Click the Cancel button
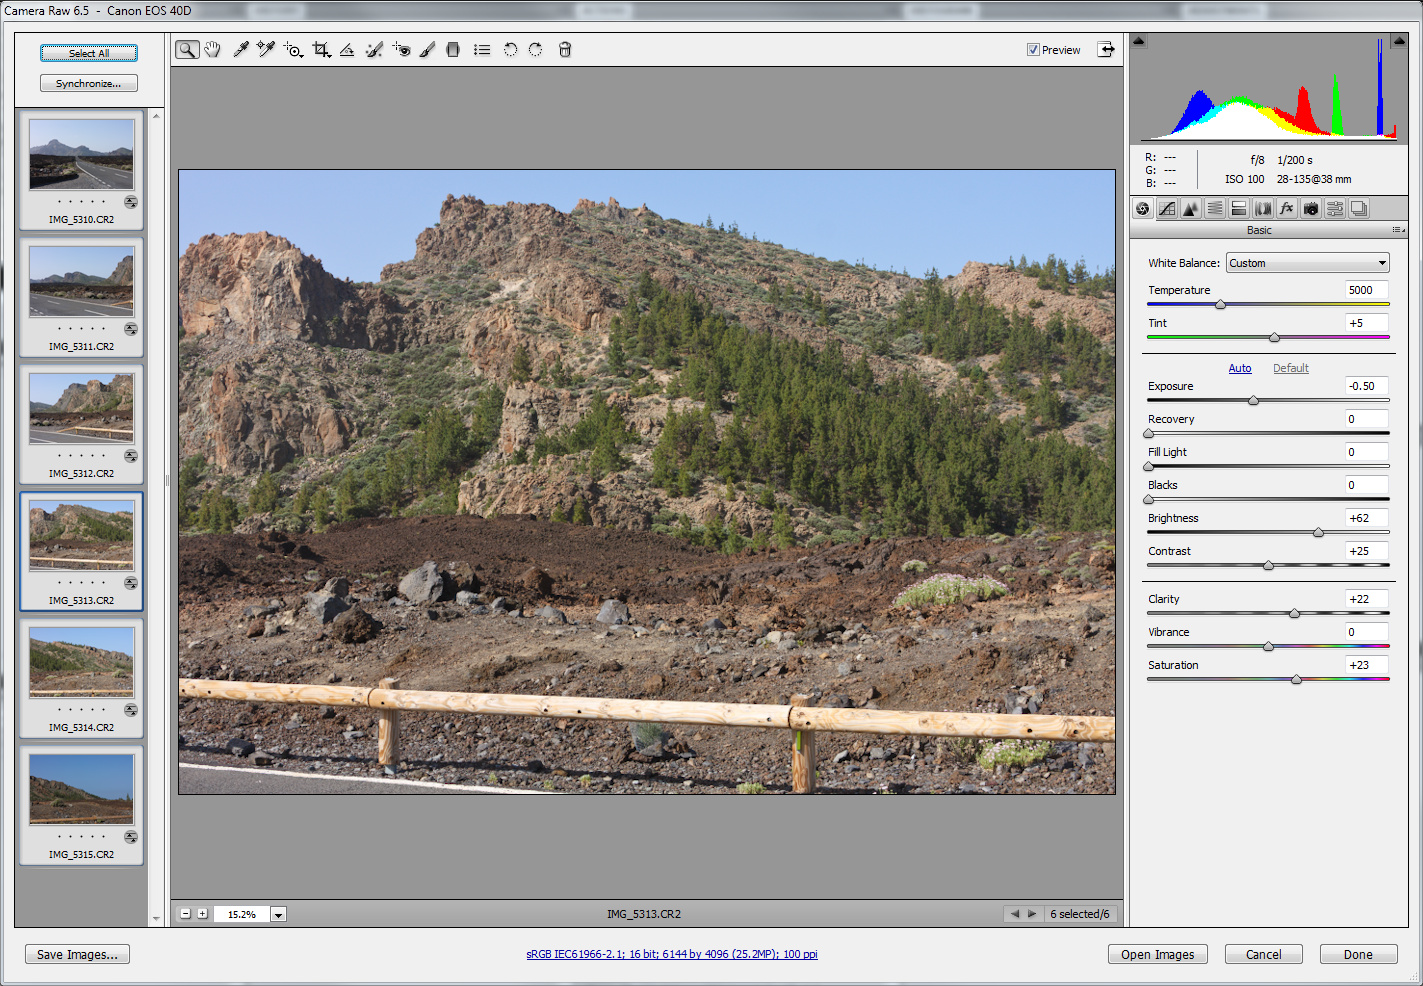 (x=1264, y=955)
